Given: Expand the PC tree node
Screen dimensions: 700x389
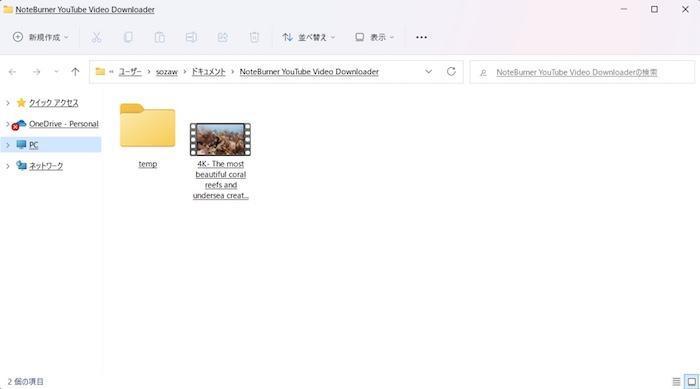Looking at the screenshot, I should tap(8, 145).
